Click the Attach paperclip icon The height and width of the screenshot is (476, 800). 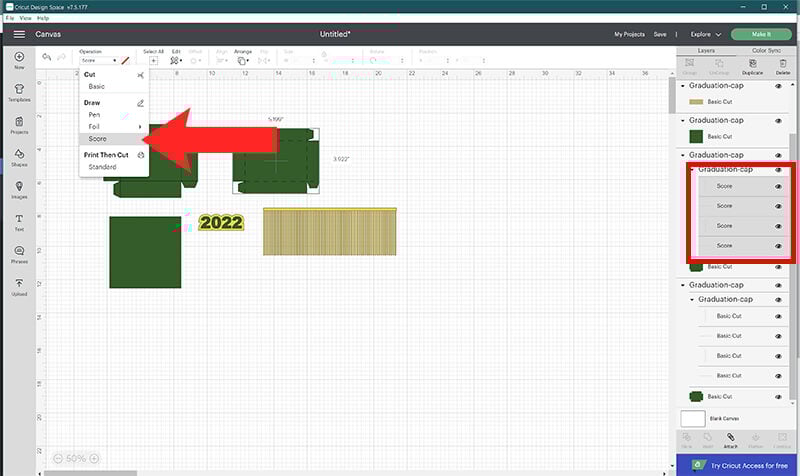point(731,437)
